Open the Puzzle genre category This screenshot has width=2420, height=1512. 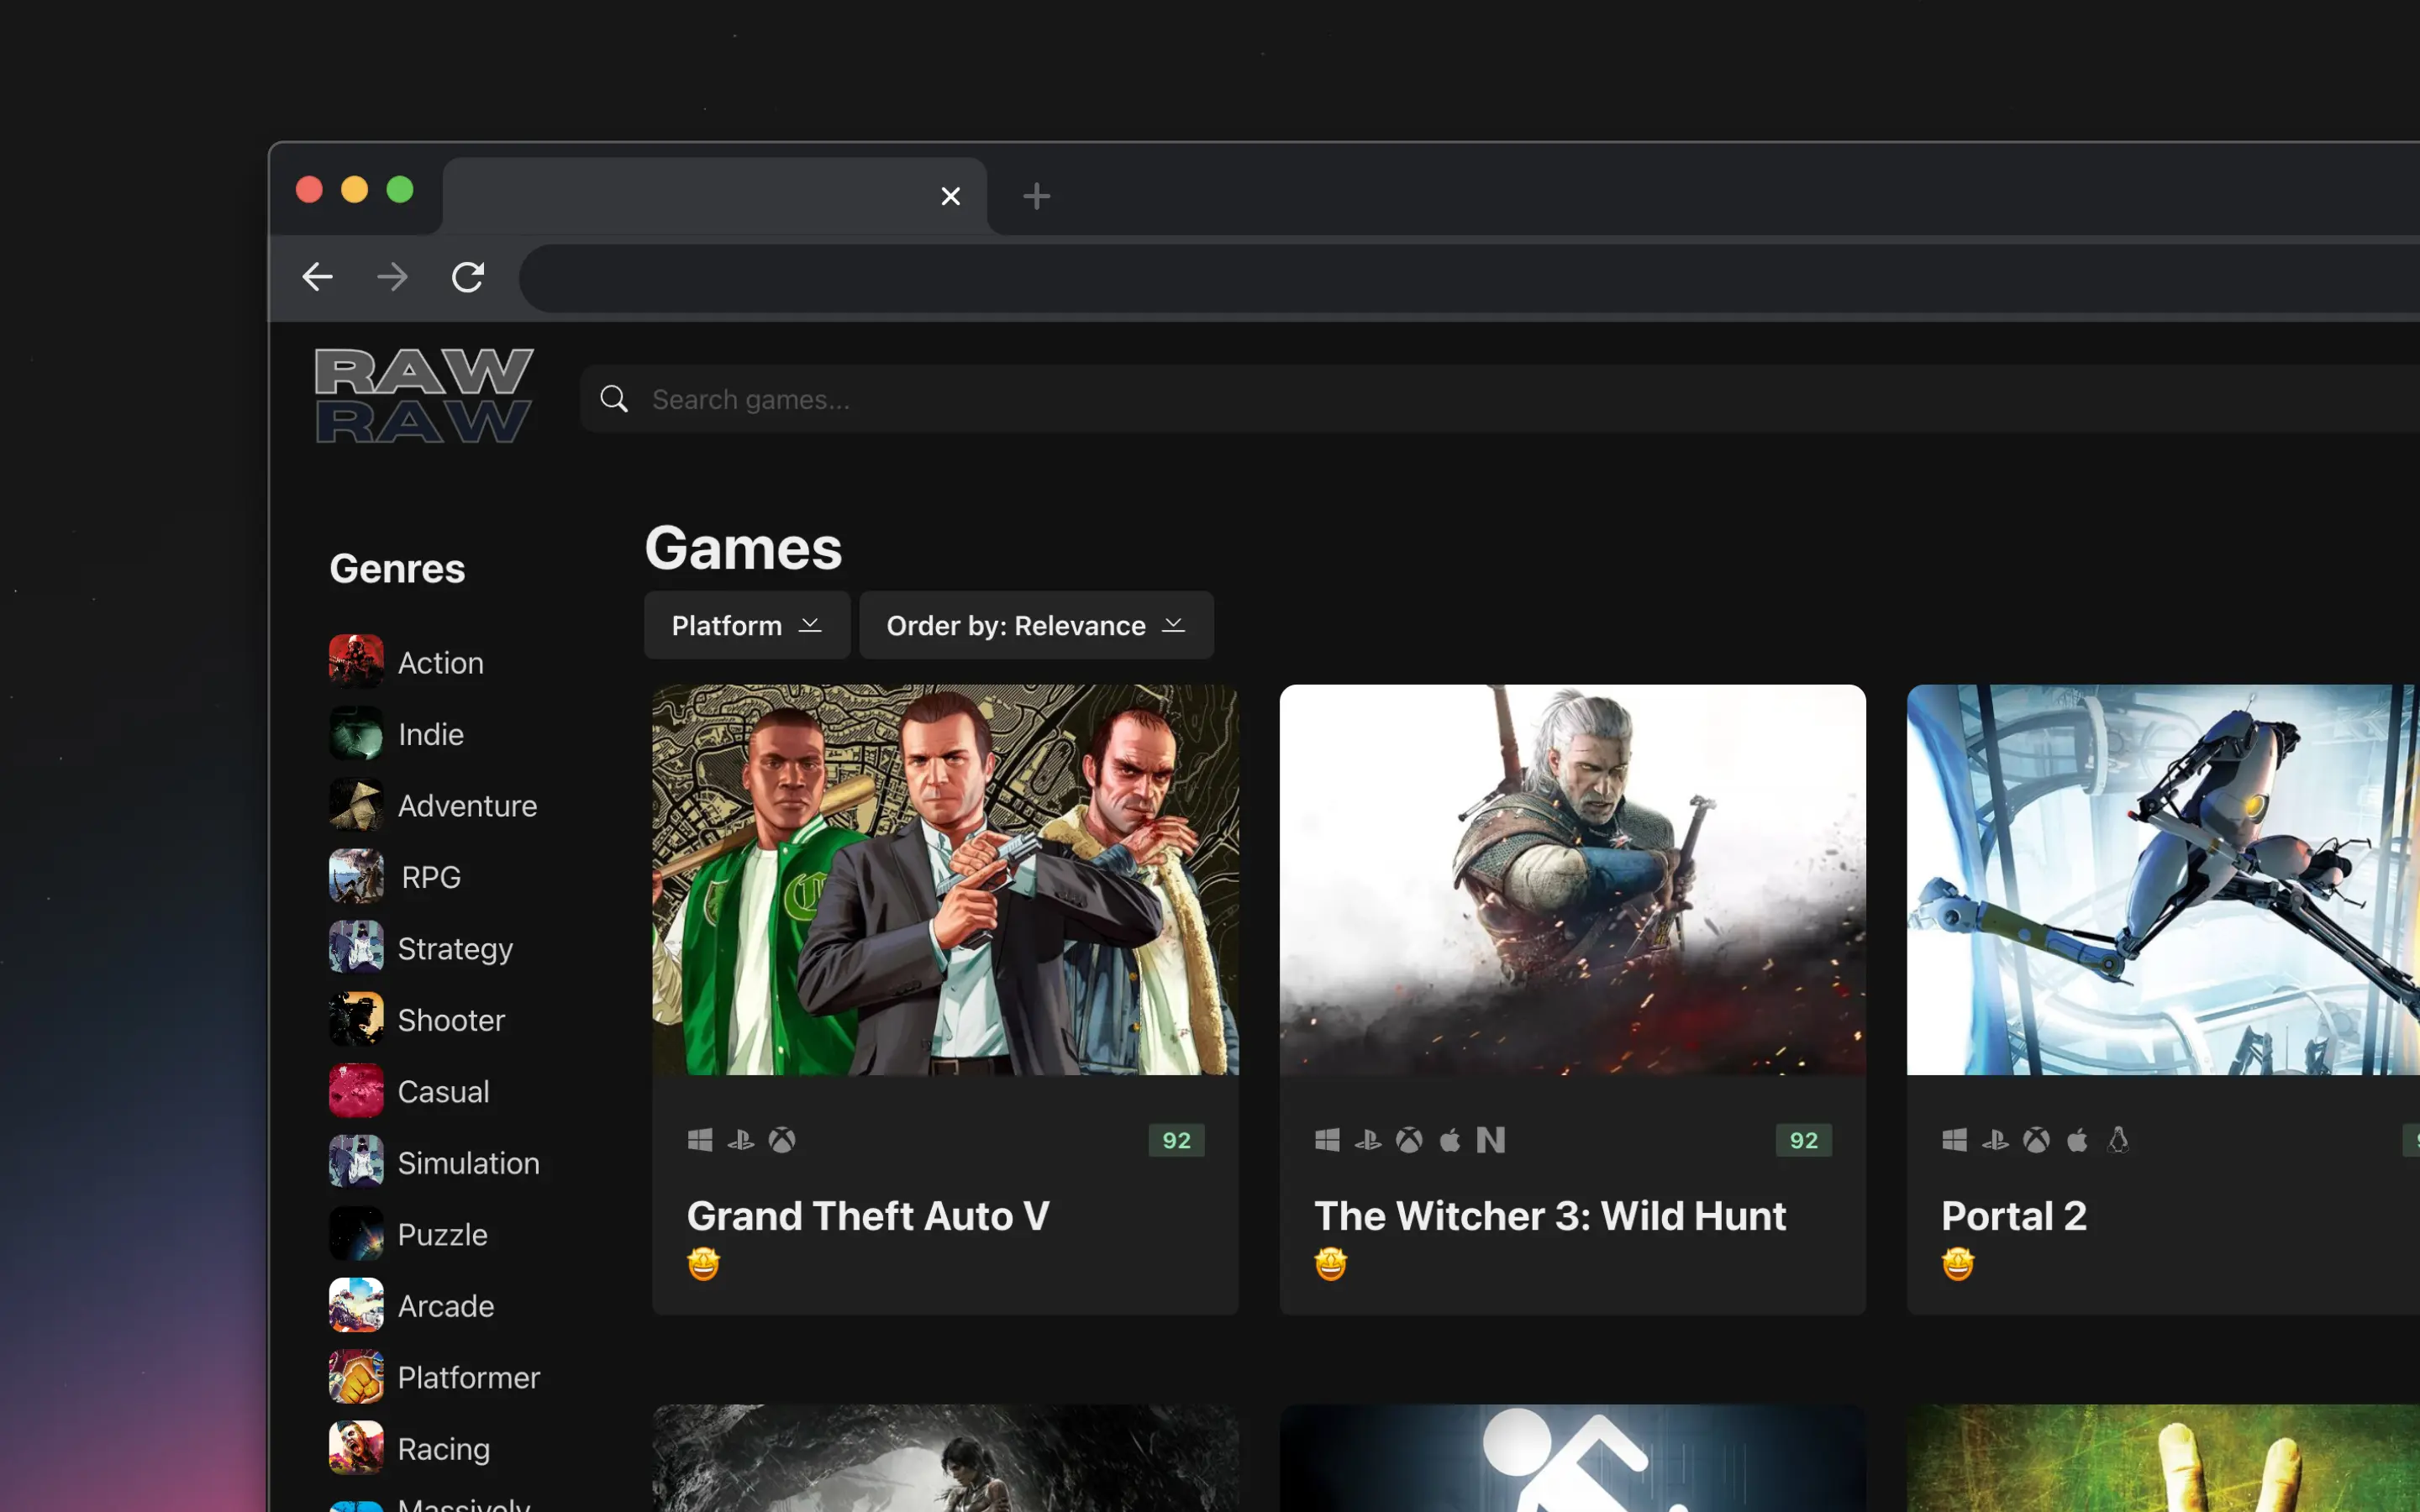click(441, 1234)
